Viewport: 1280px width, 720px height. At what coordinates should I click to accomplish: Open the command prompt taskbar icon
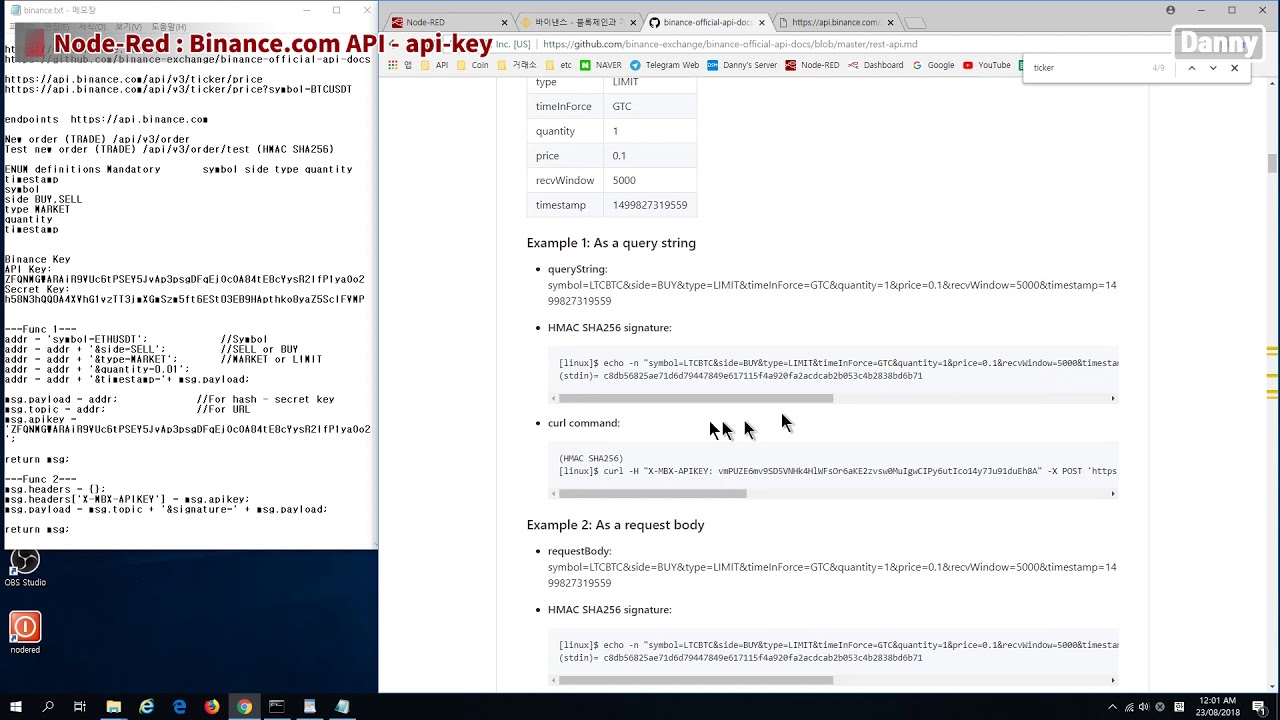tap(277, 707)
